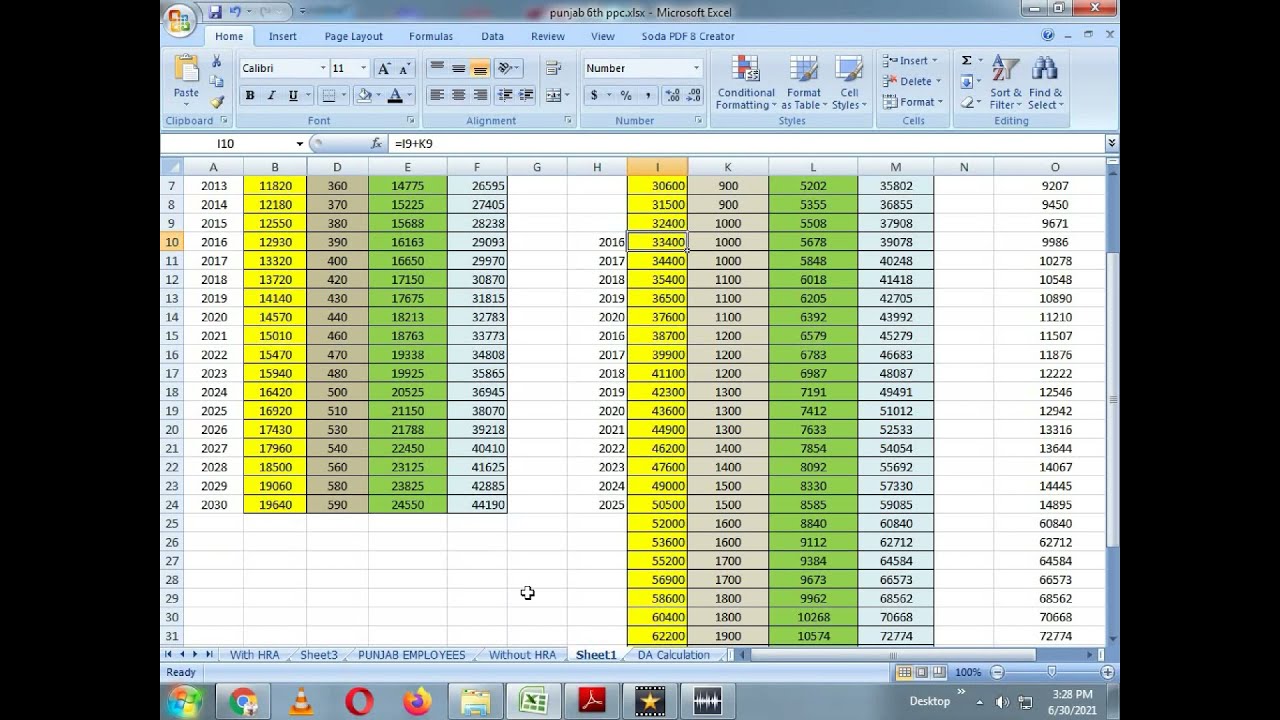Open Sort & Filter menu

pos(1006,83)
